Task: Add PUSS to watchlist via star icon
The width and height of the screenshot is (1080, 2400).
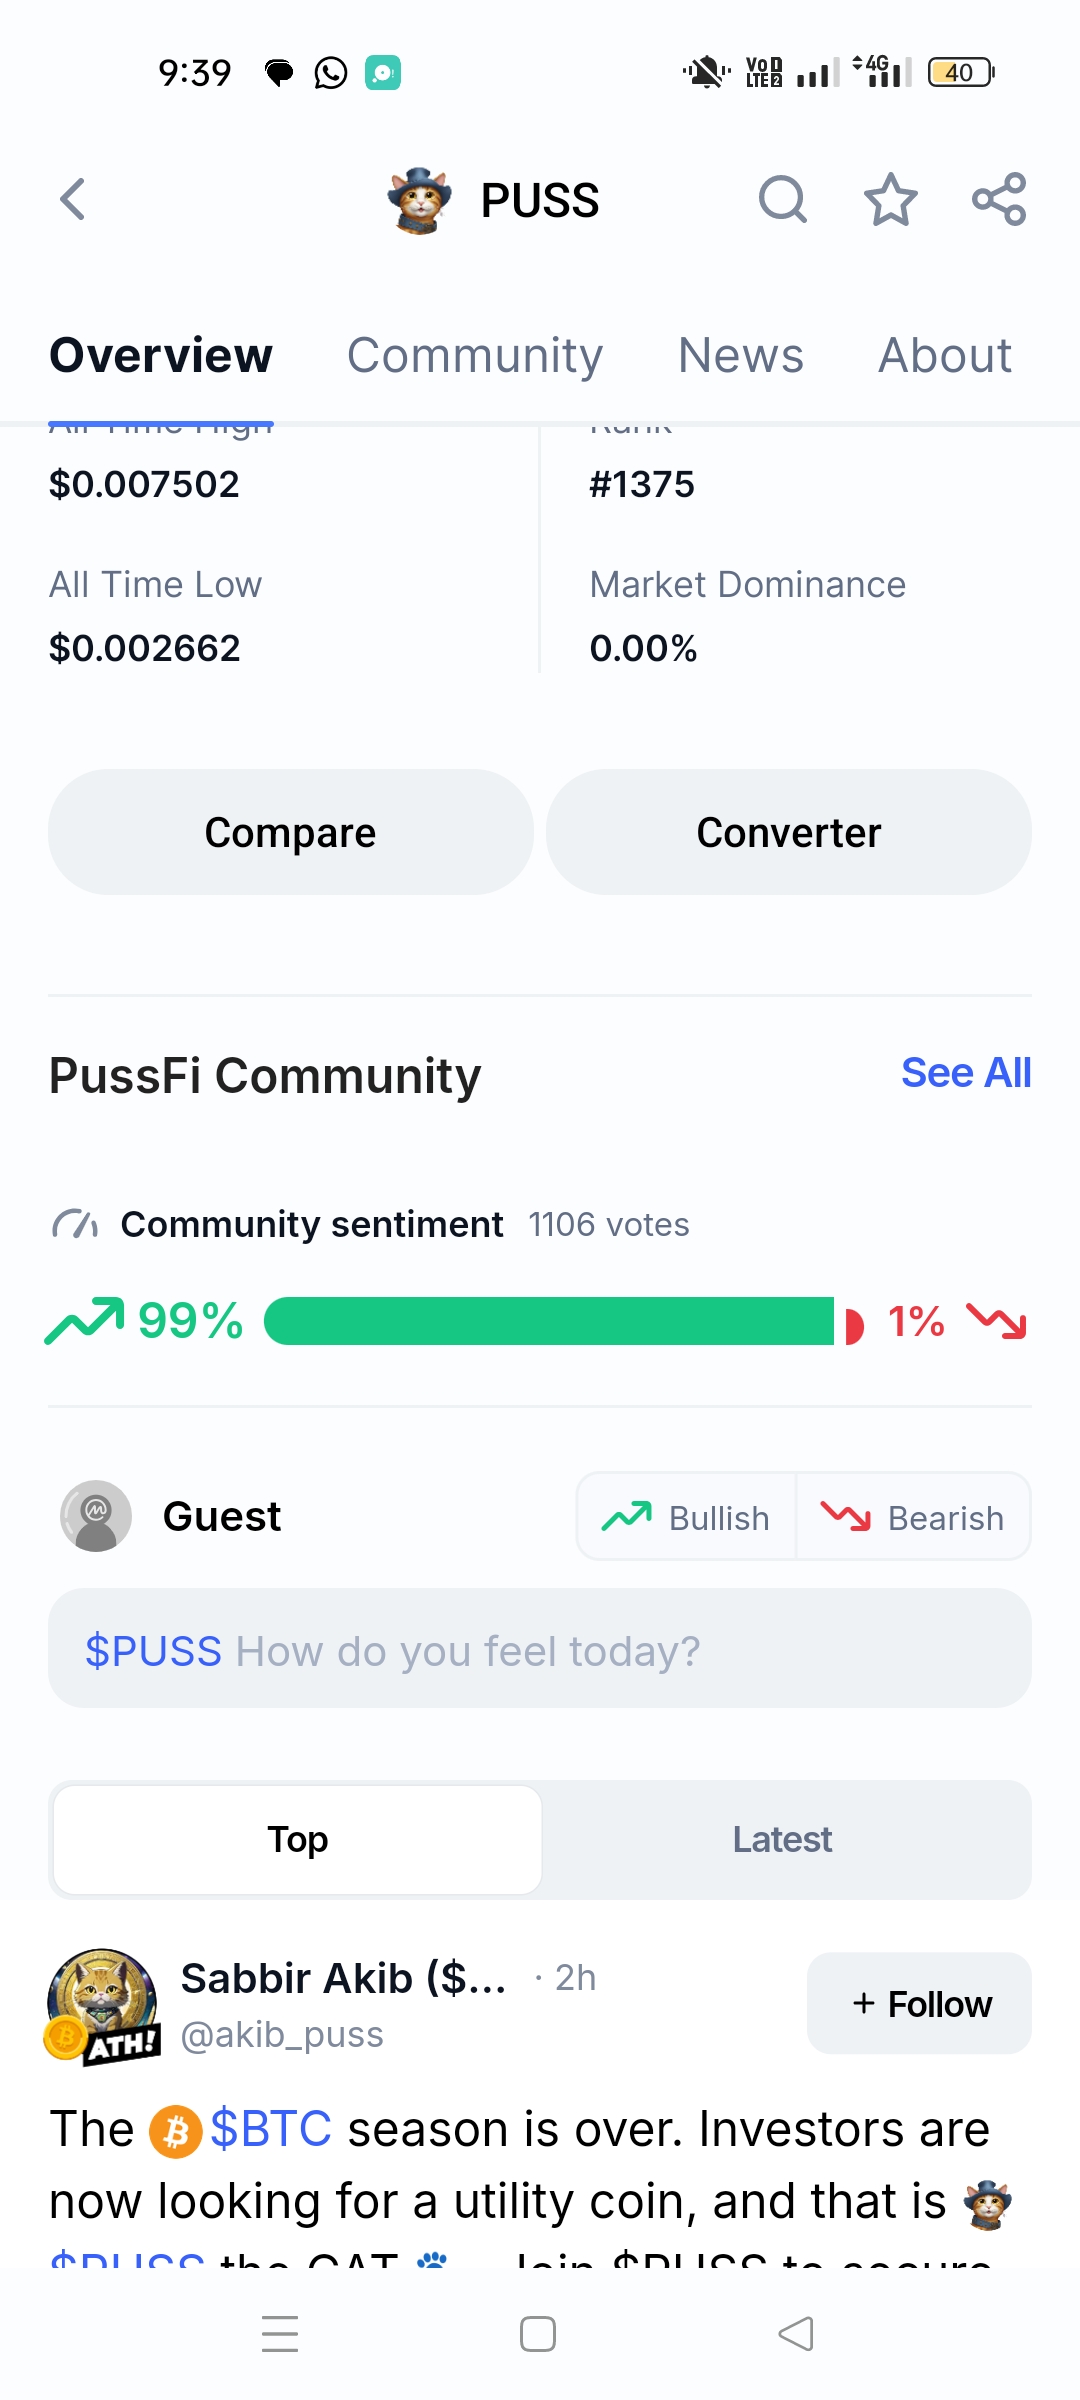Action: [x=890, y=199]
